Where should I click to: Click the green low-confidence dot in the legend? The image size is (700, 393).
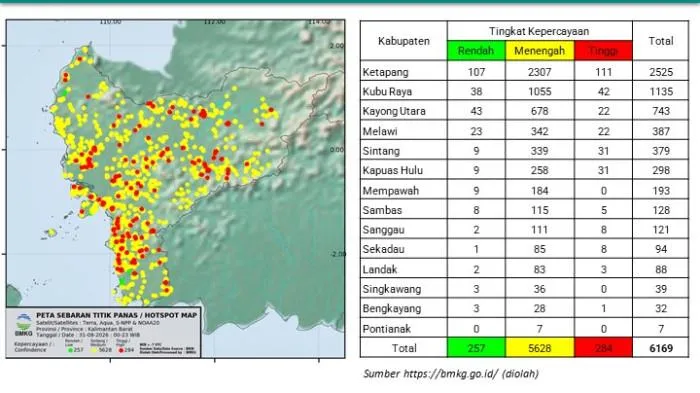(x=70, y=350)
